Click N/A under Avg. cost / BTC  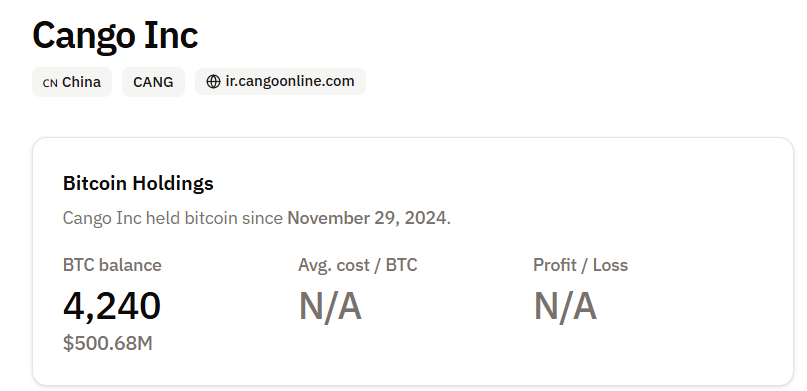(x=330, y=306)
